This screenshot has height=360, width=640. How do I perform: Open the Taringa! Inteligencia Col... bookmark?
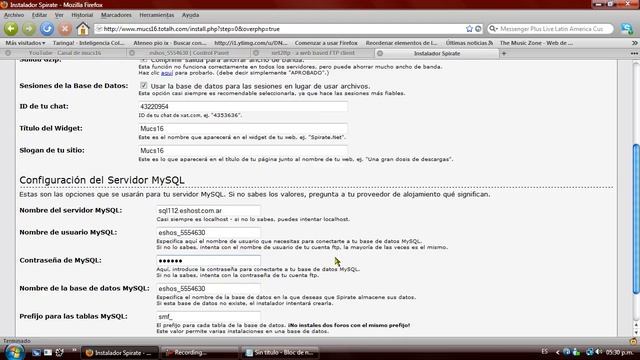[89, 43]
